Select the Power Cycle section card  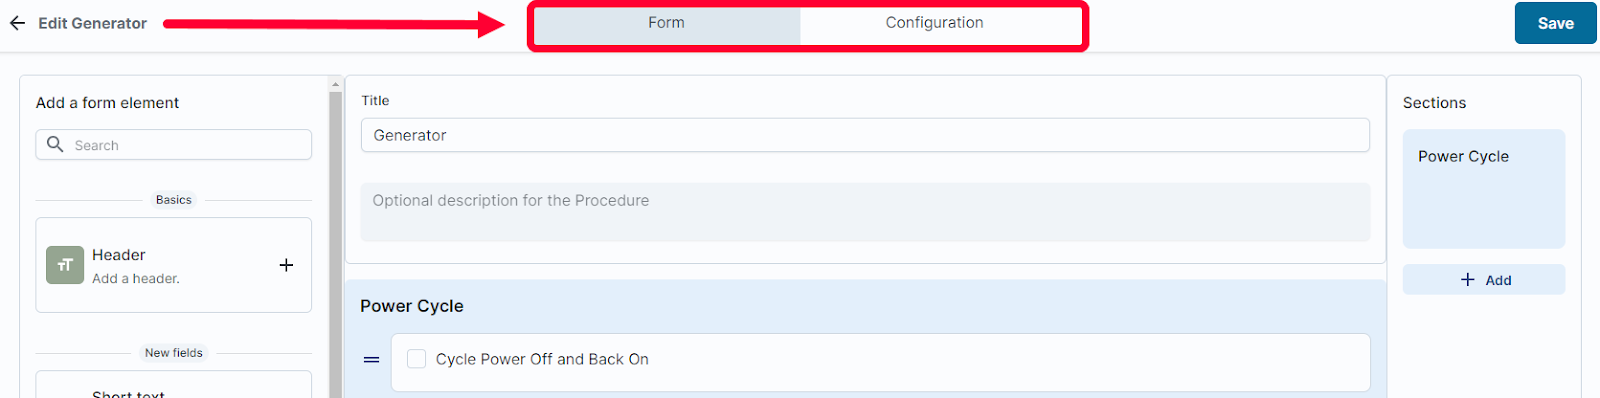pos(1484,189)
